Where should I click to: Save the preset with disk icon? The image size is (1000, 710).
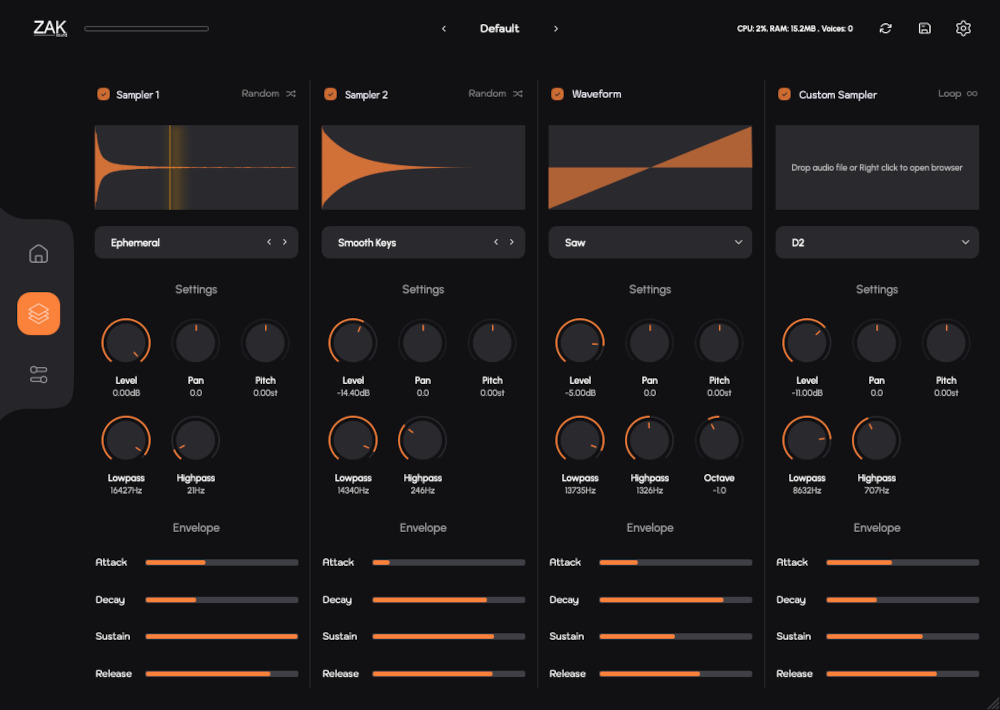click(x=925, y=29)
